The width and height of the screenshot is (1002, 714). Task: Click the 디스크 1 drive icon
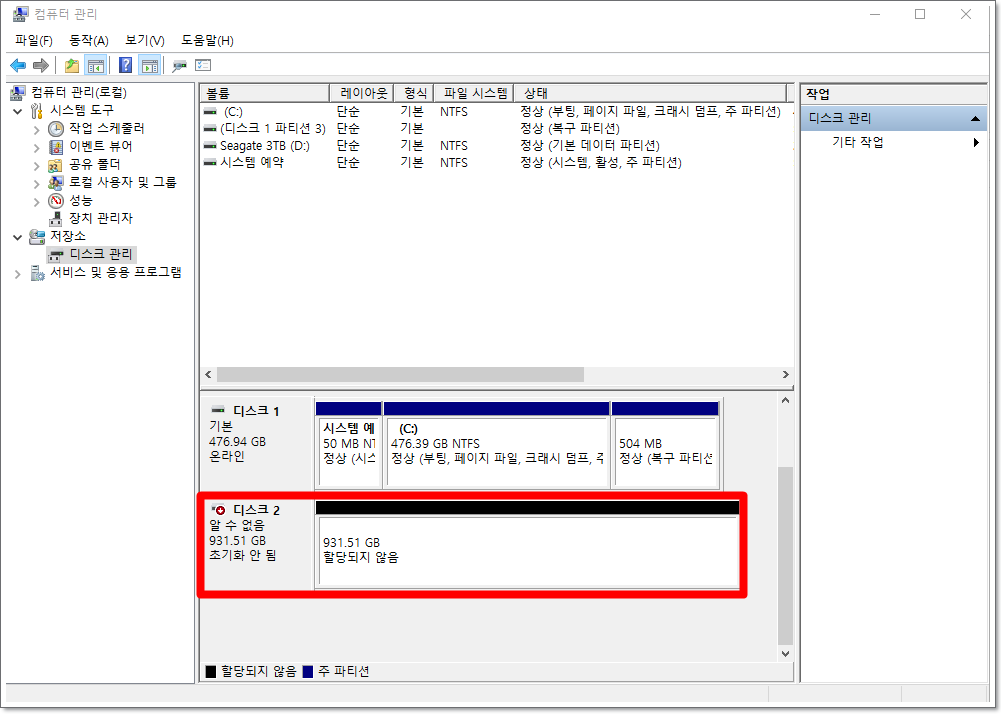pyautogui.click(x=218, y=410)
